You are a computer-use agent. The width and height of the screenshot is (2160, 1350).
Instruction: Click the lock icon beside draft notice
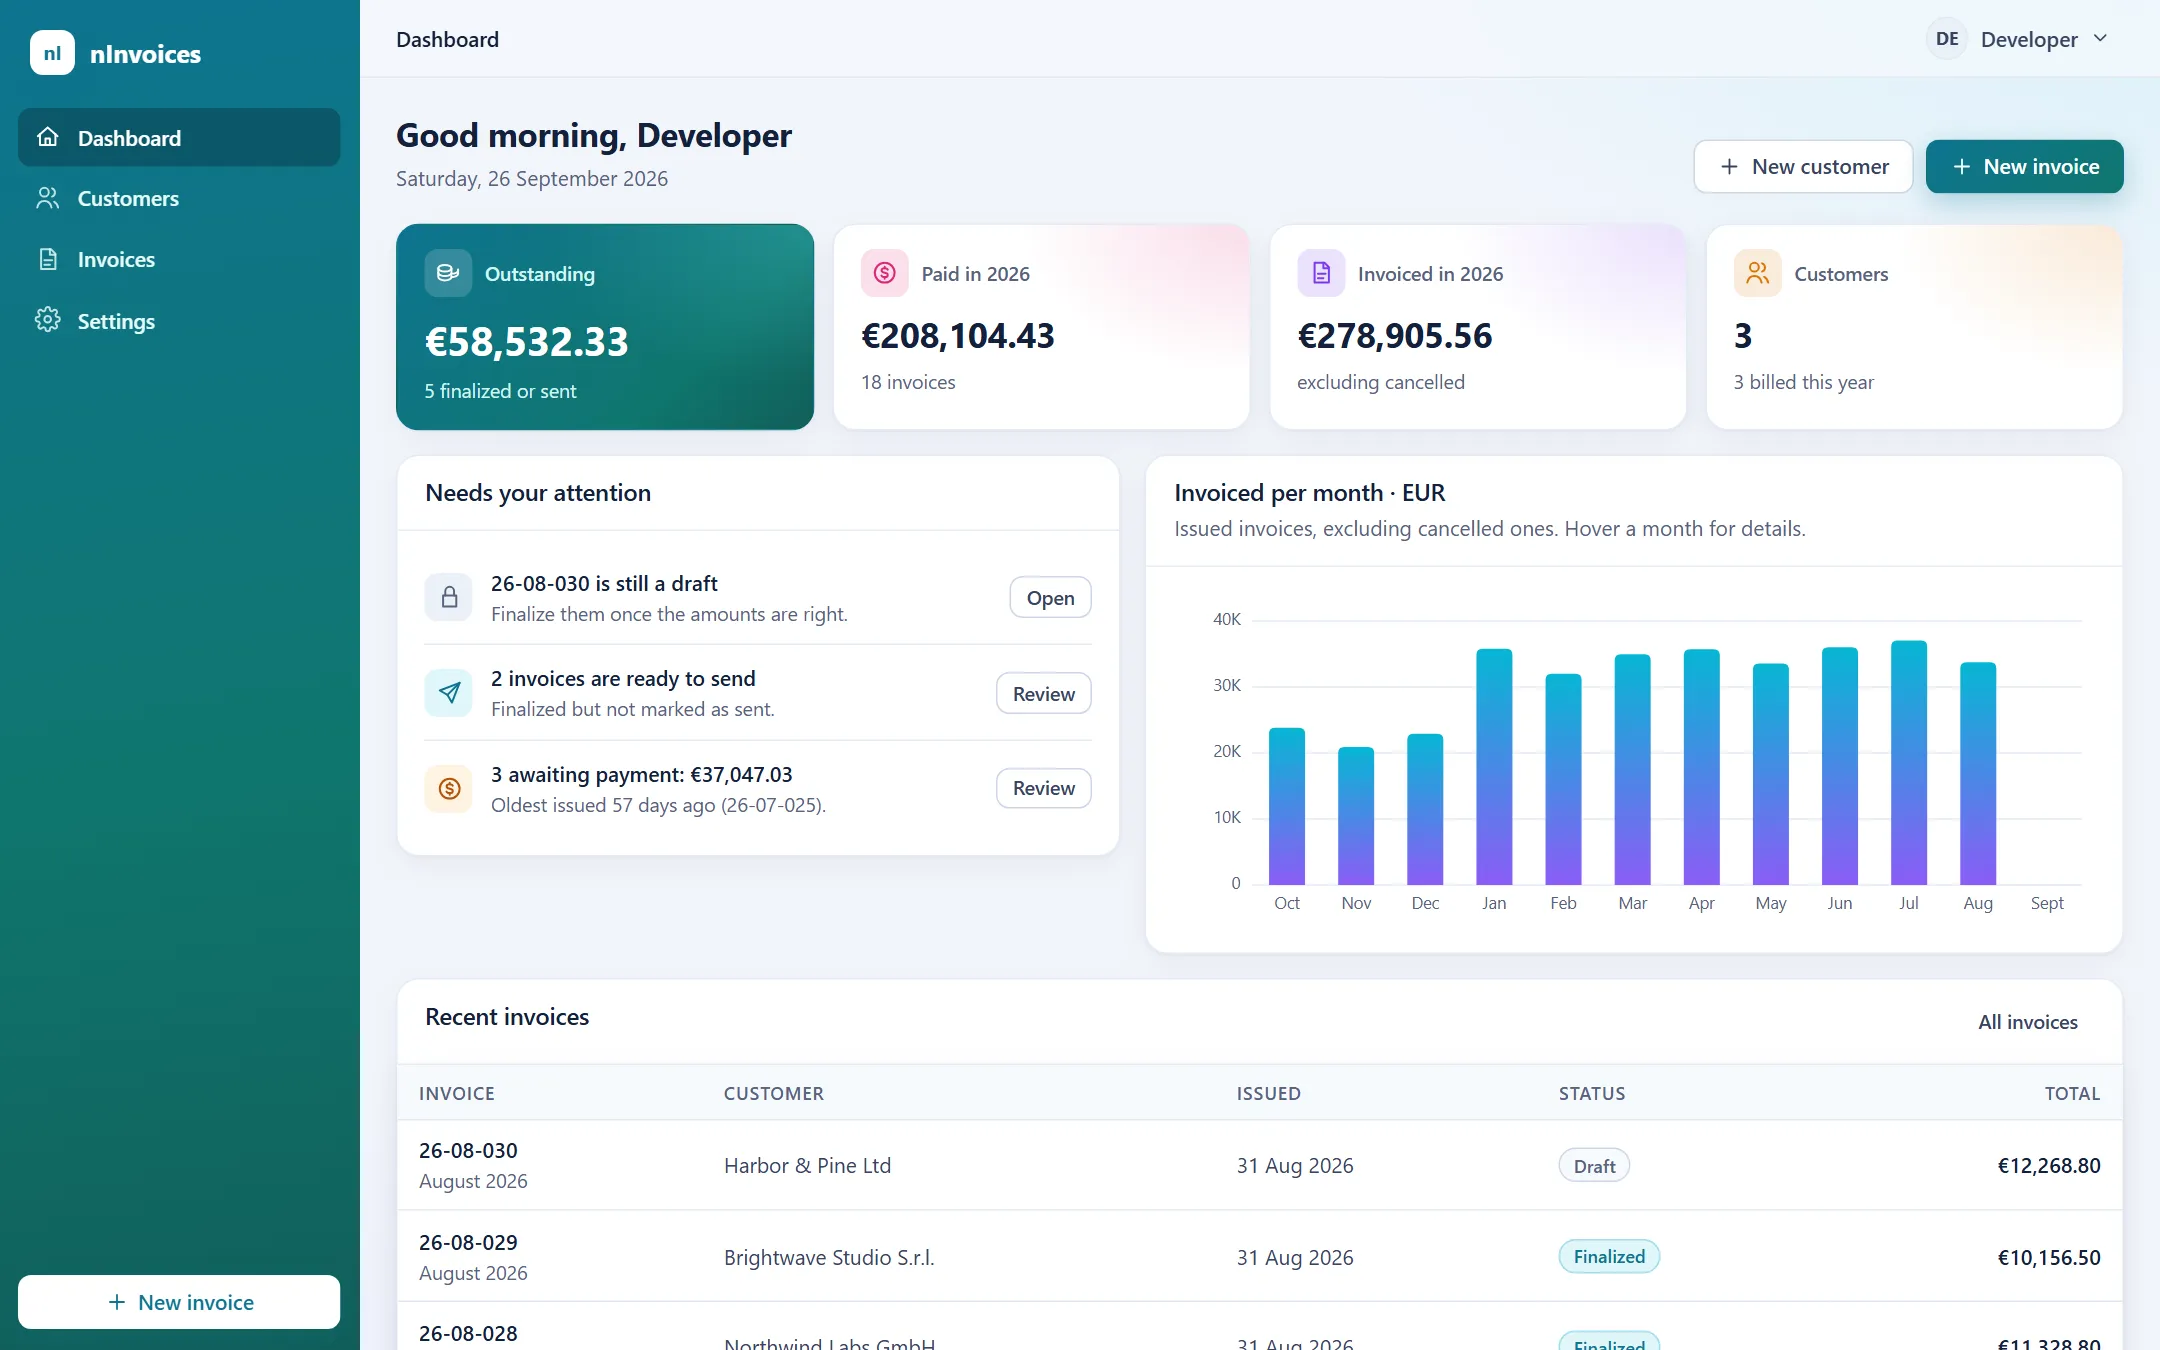point(449,597)
